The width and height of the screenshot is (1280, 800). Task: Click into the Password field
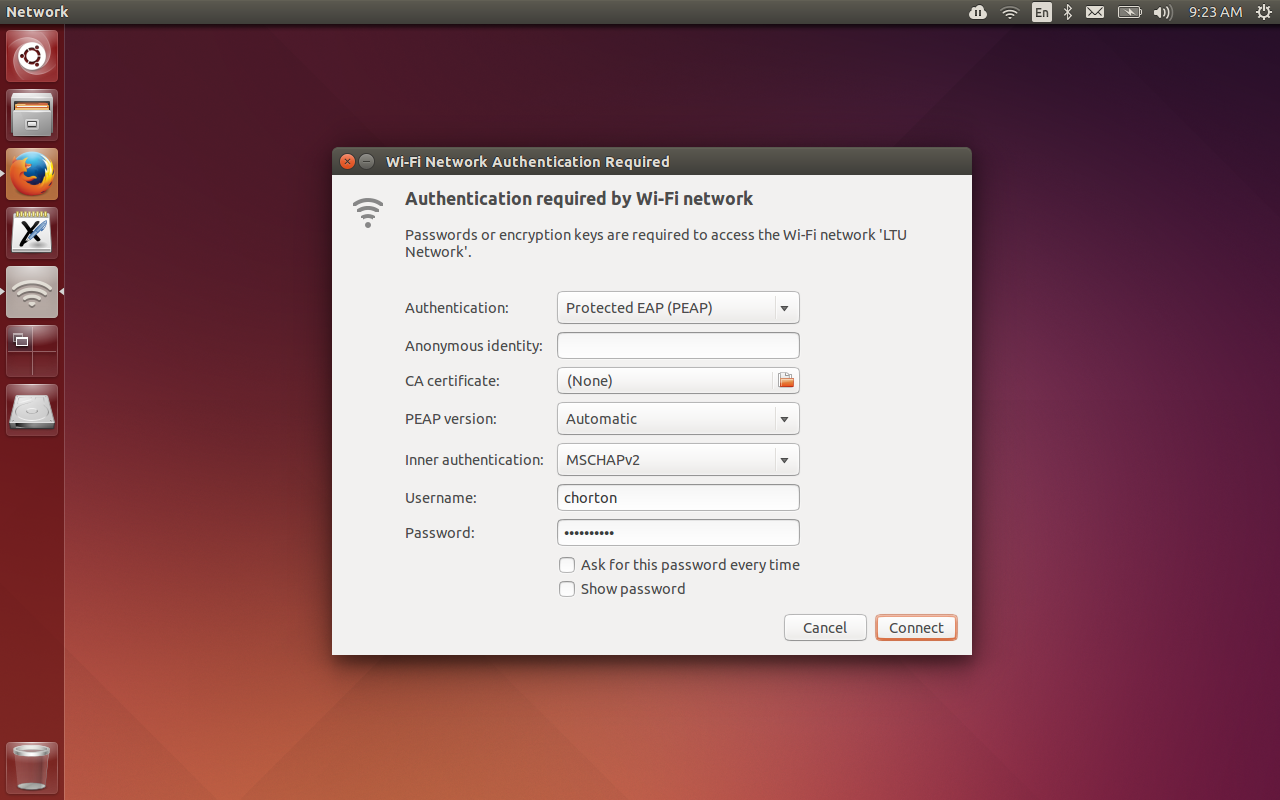coord(678,533)
